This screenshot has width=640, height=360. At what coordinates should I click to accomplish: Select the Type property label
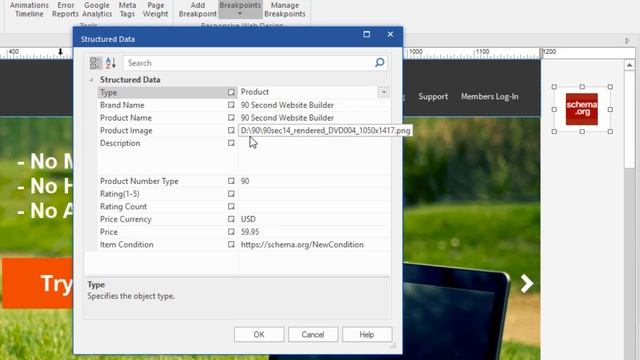[x=109, y=93]
